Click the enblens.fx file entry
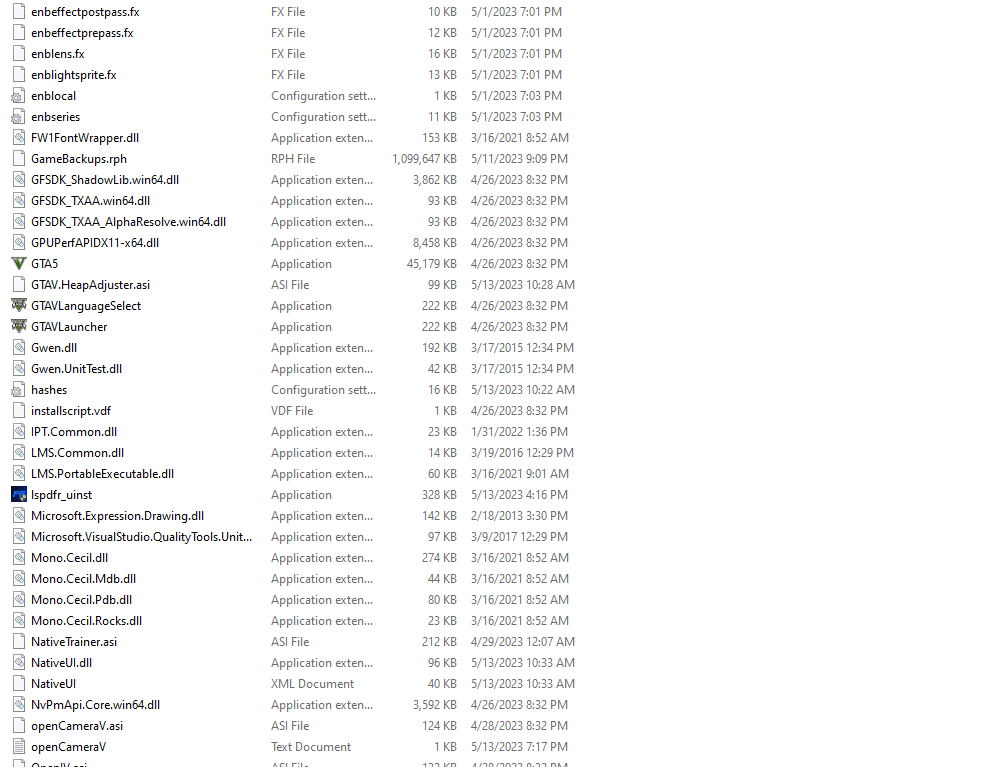The height and width of the screenshot is (769, 995). (x=58, y=54)
